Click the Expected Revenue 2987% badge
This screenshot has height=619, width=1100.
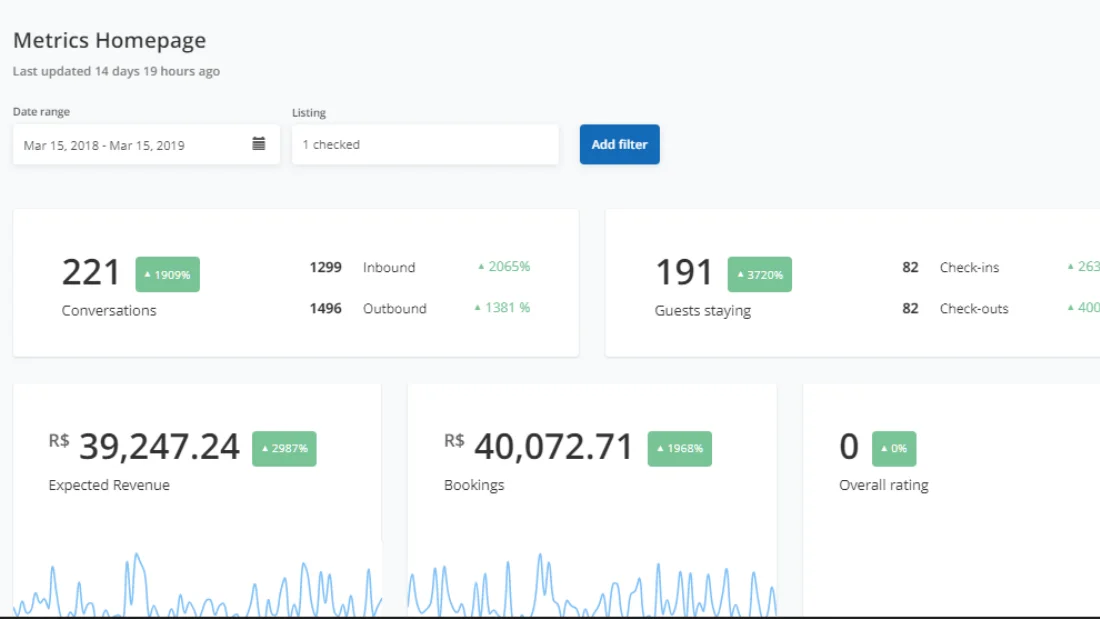click(x=284, y=448)
